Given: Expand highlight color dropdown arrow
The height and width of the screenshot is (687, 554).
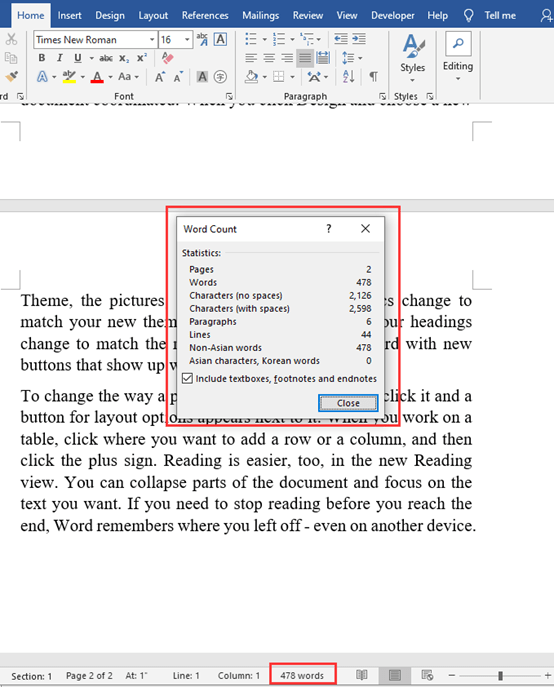Looking at the screenshot, I should click(82, 77).
